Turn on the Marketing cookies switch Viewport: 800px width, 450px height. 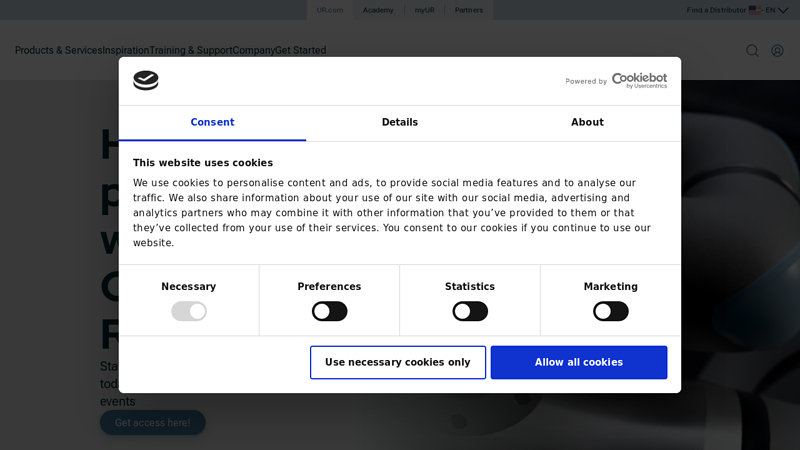(611, 311)
